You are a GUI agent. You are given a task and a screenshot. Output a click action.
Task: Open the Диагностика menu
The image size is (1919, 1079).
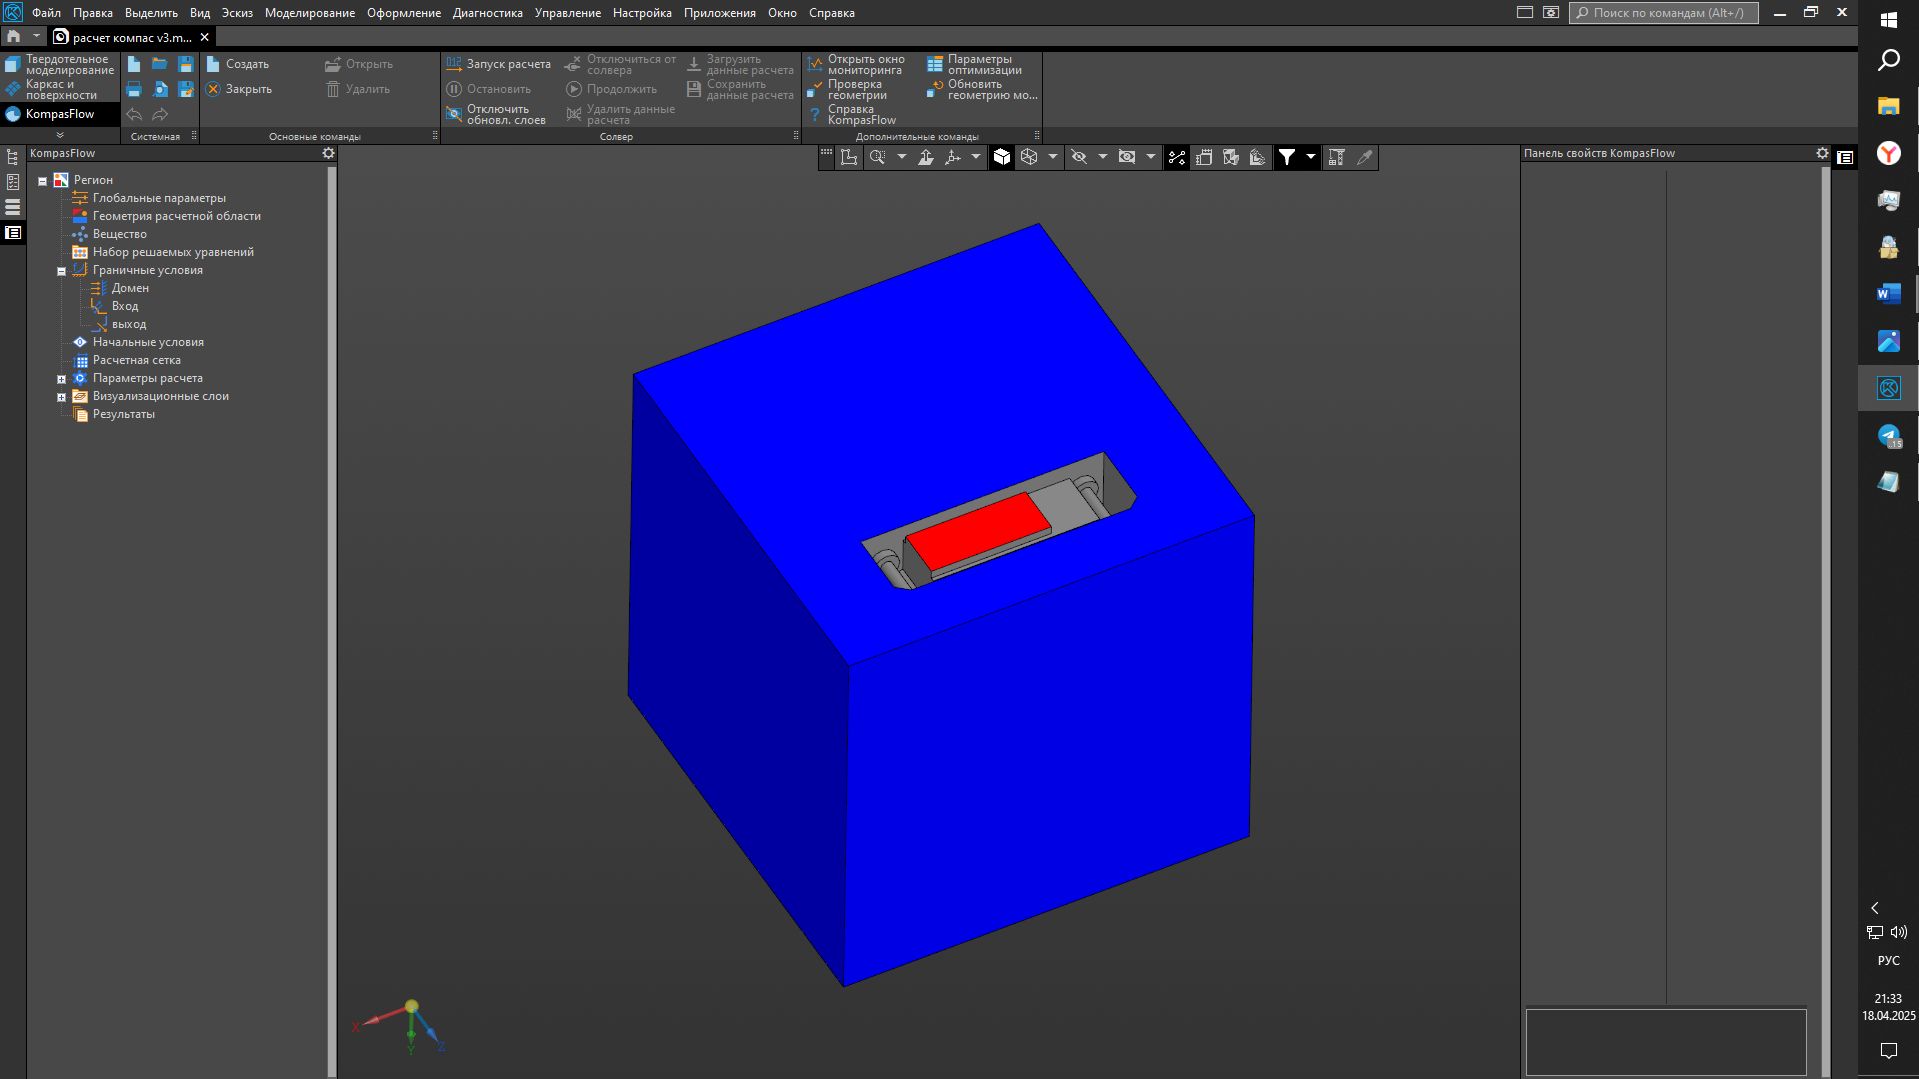[x=487, y=13]
